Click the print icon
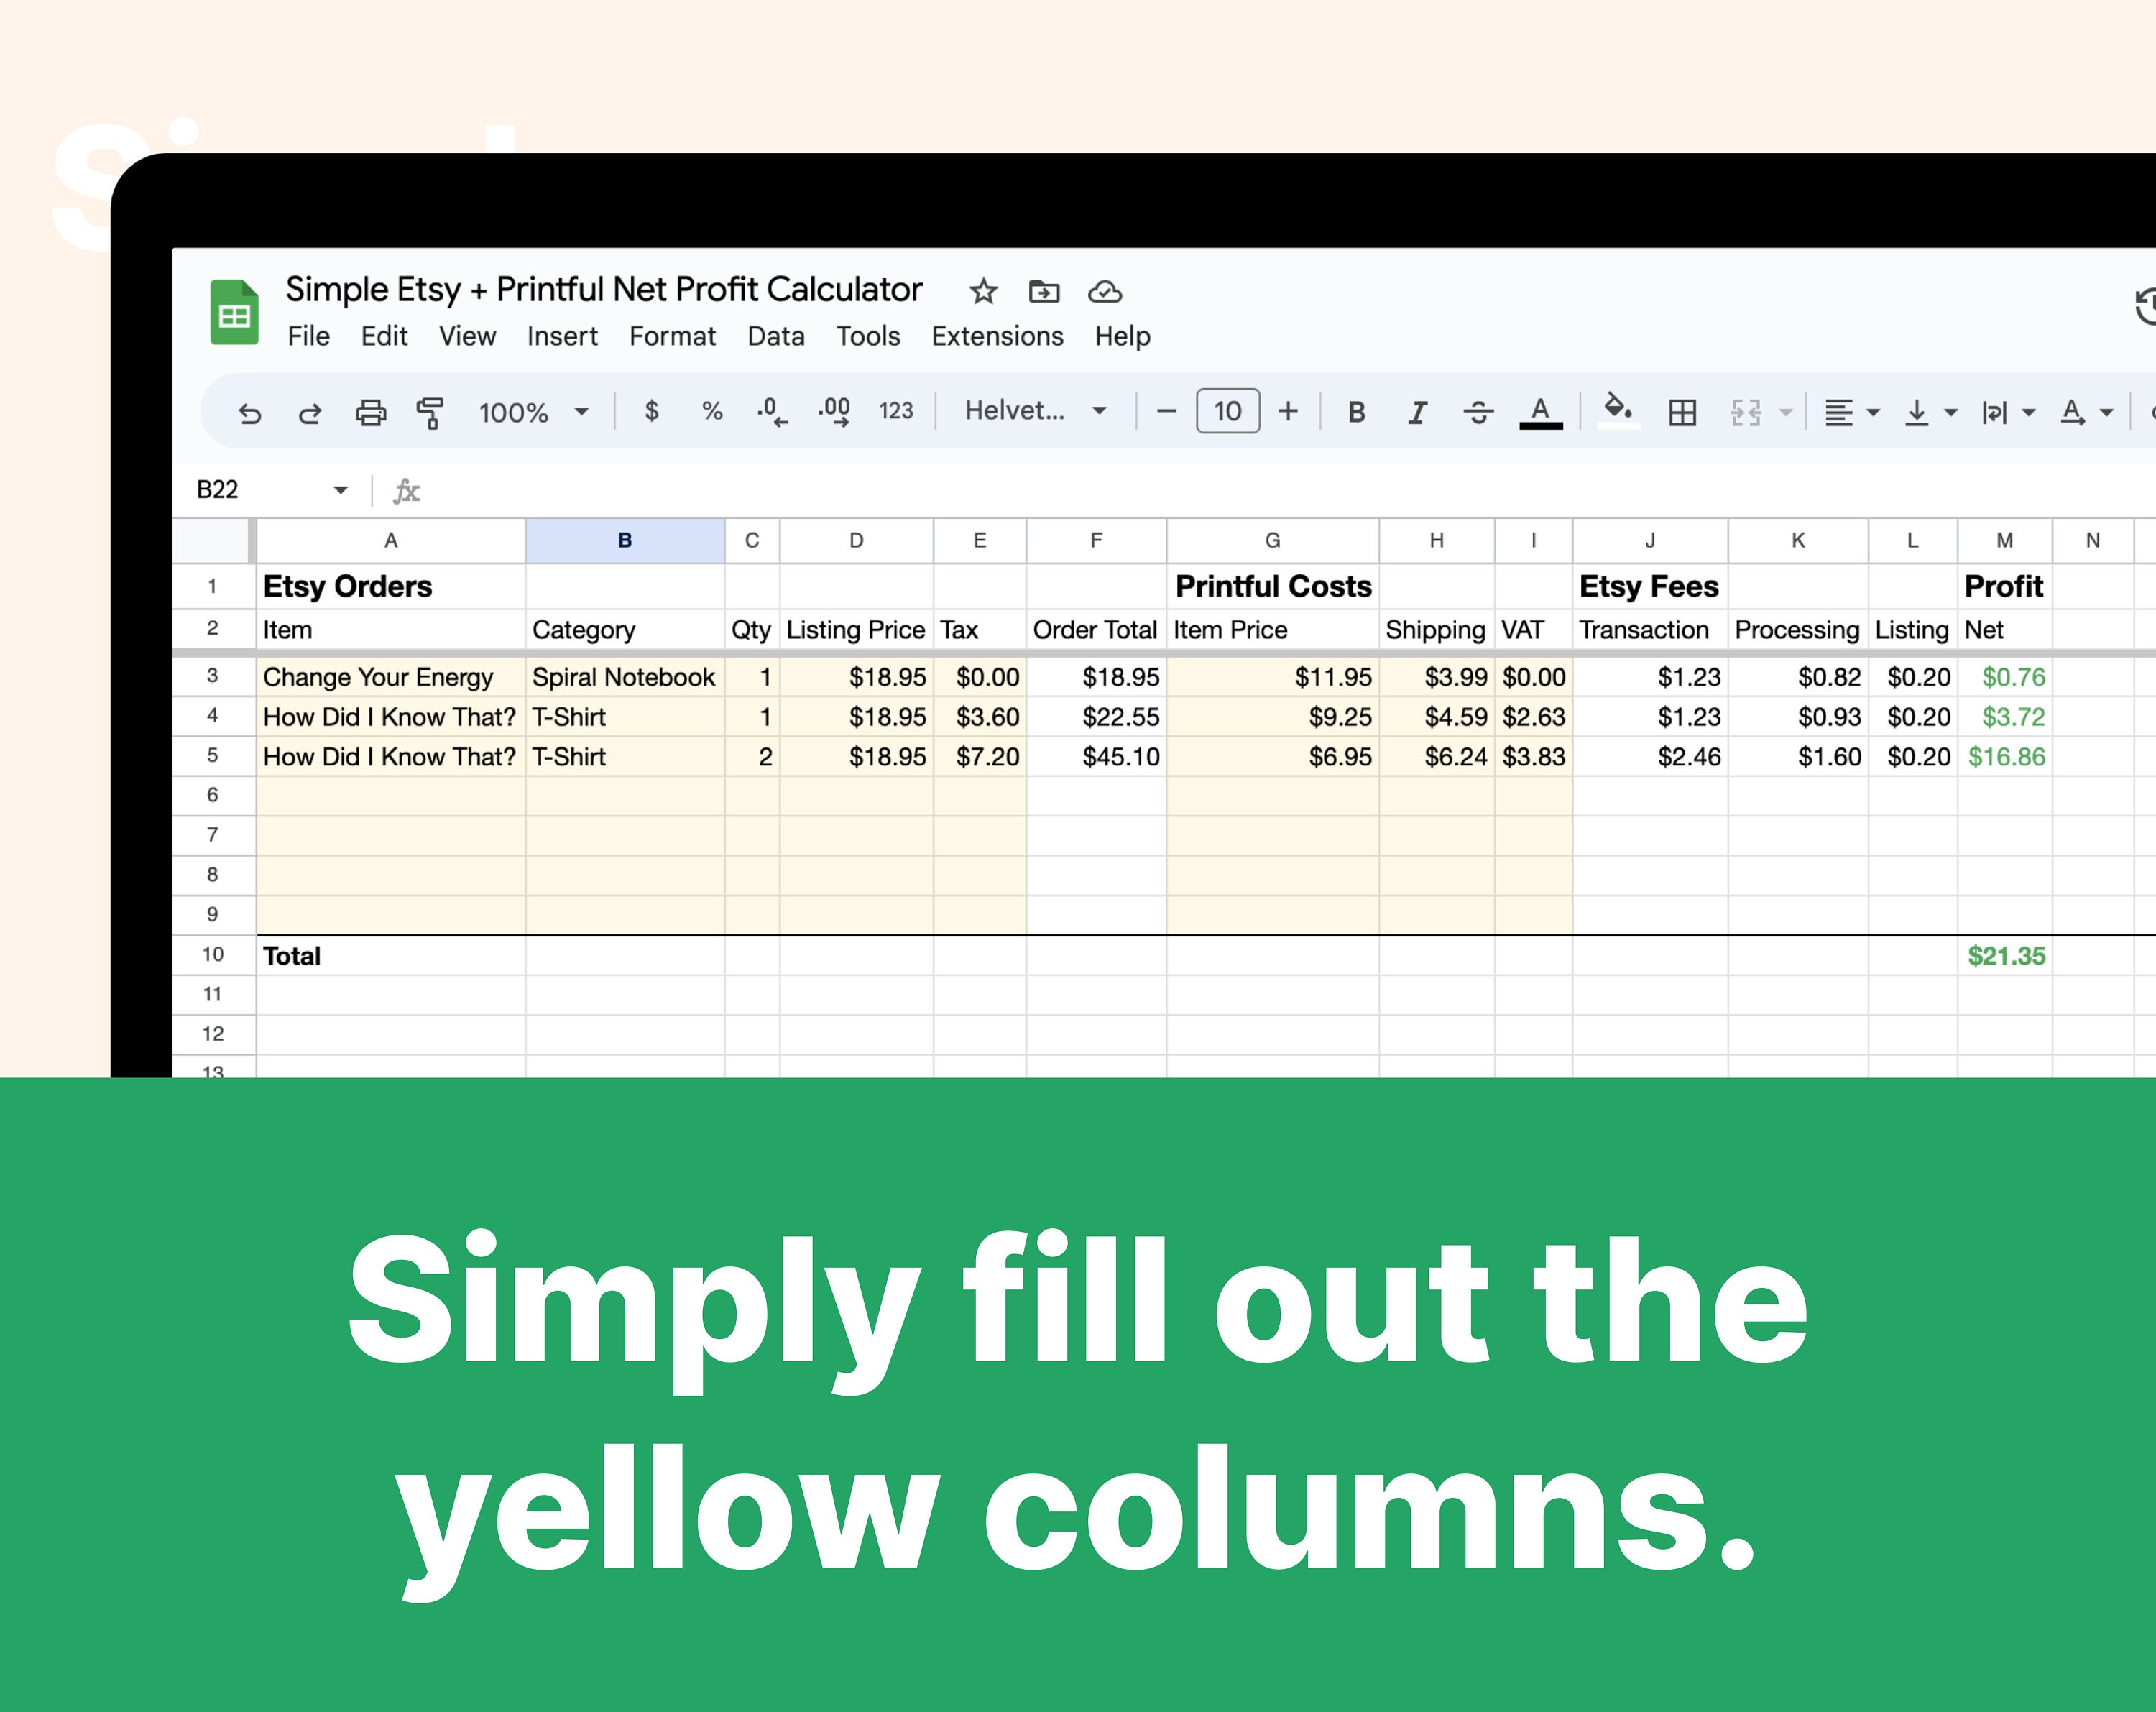The image size is (2156, 1712). pyautogui.click(x=371, y=412)
